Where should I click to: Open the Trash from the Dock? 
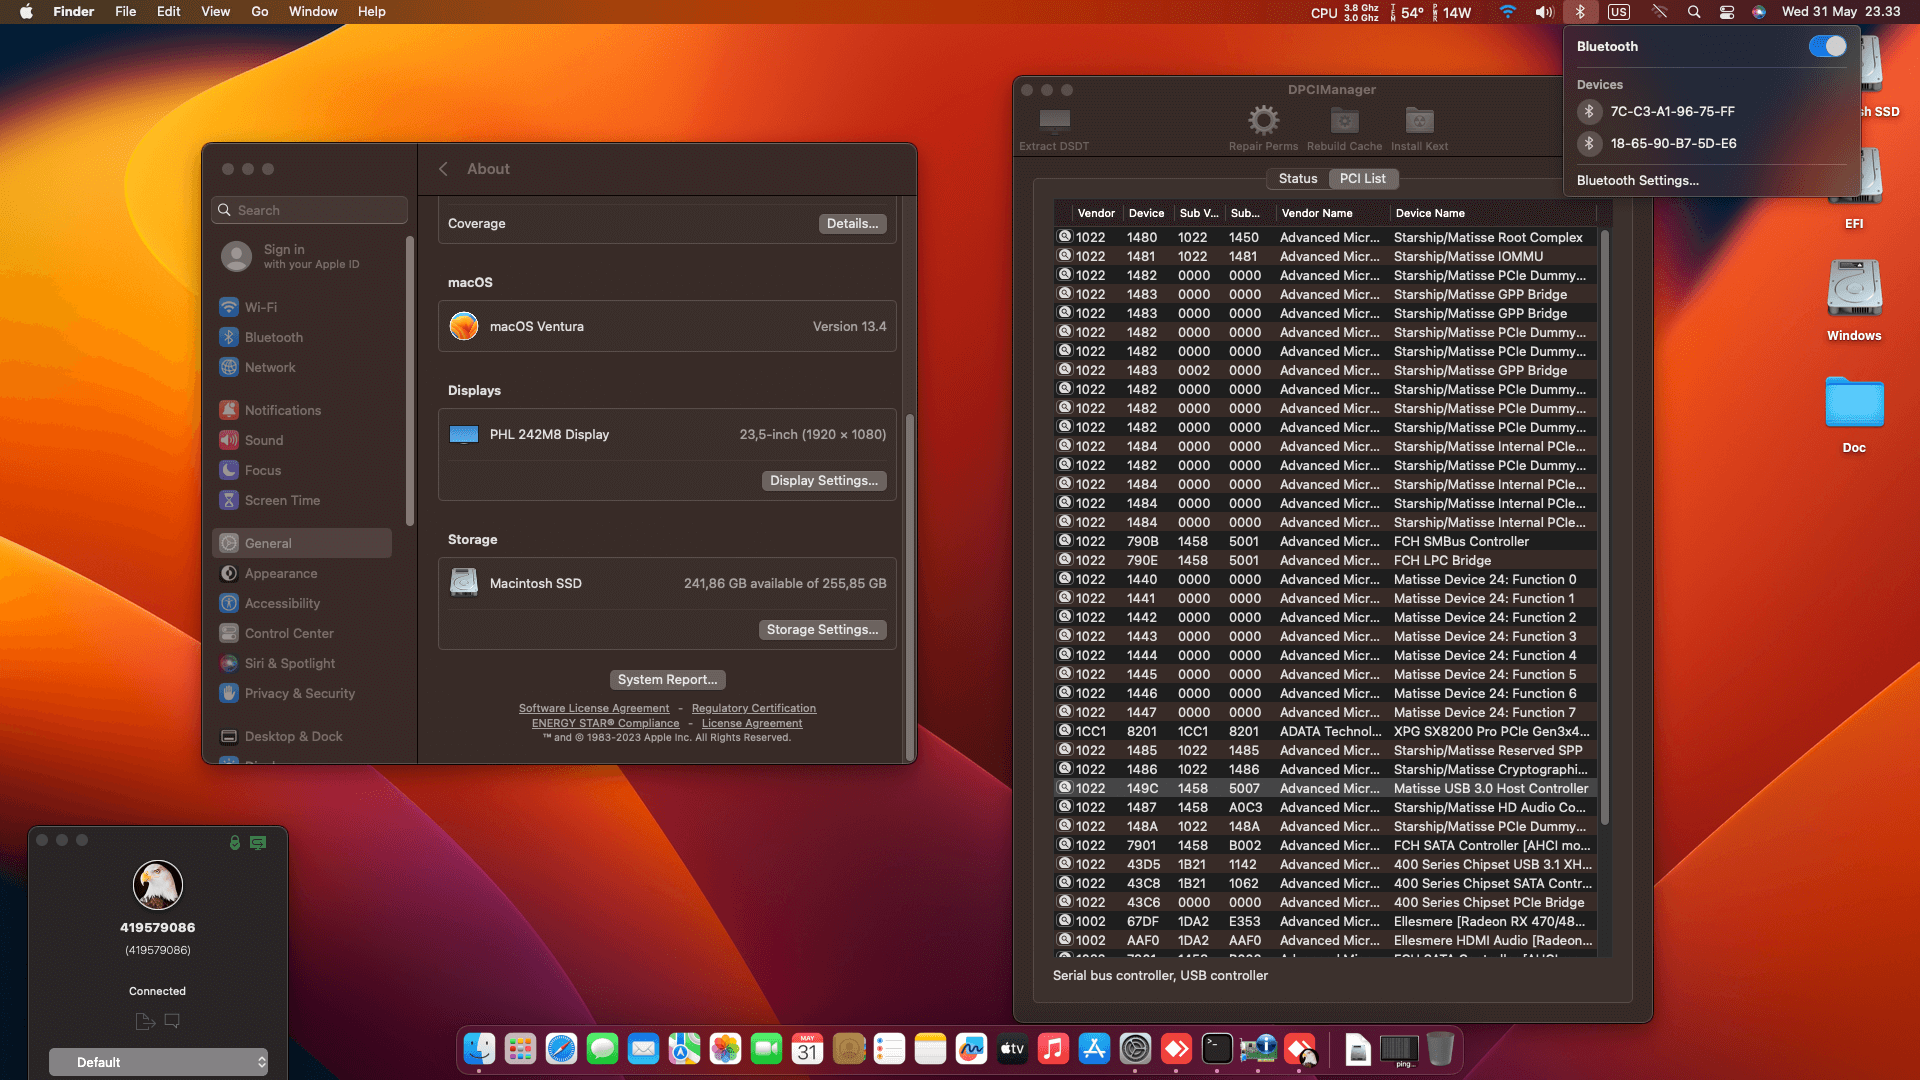pyautogui.click(x=1439, y=1049)
